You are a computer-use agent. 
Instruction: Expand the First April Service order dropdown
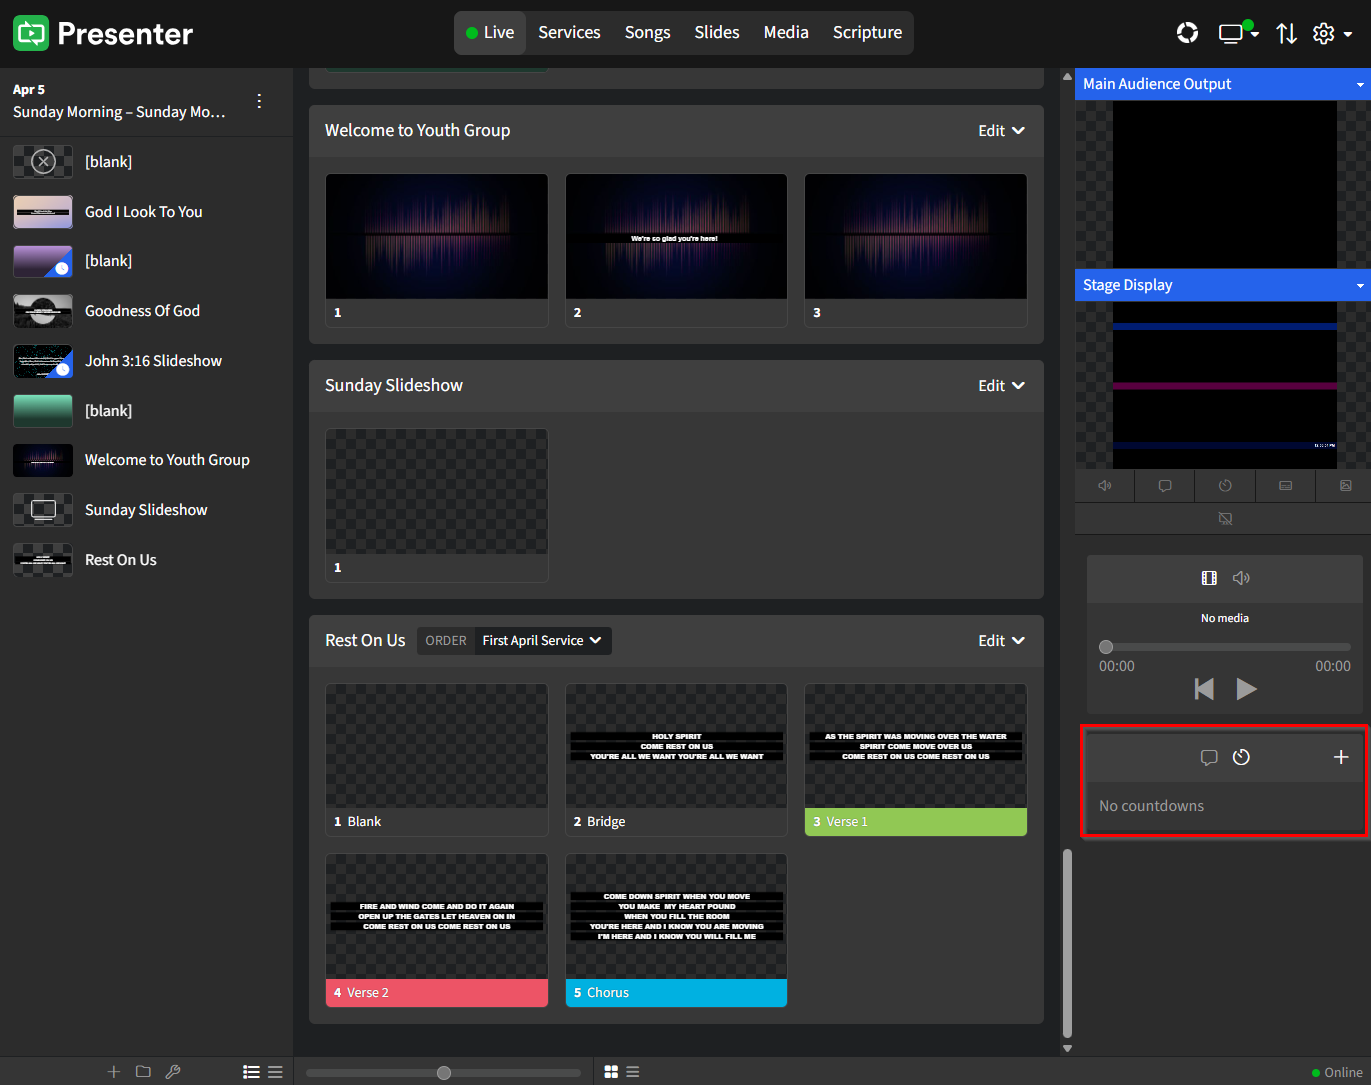coord(541,640)
